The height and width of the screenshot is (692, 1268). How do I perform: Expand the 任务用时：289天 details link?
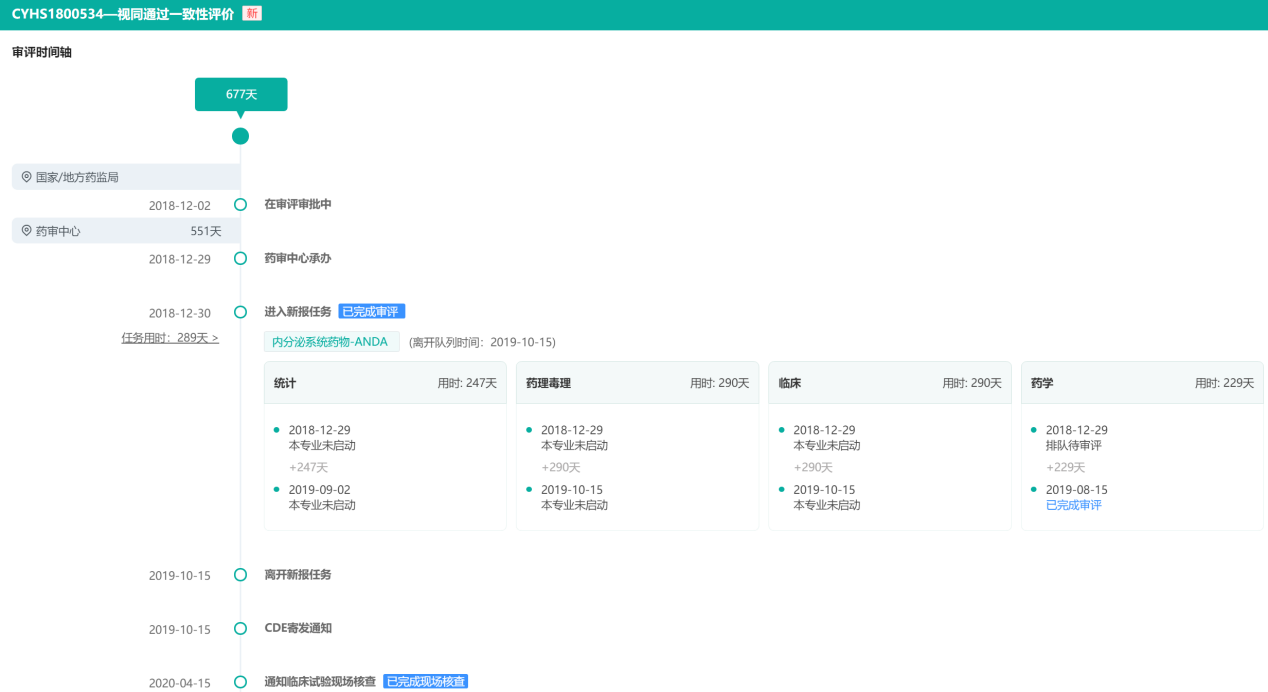tap(170, 338)
